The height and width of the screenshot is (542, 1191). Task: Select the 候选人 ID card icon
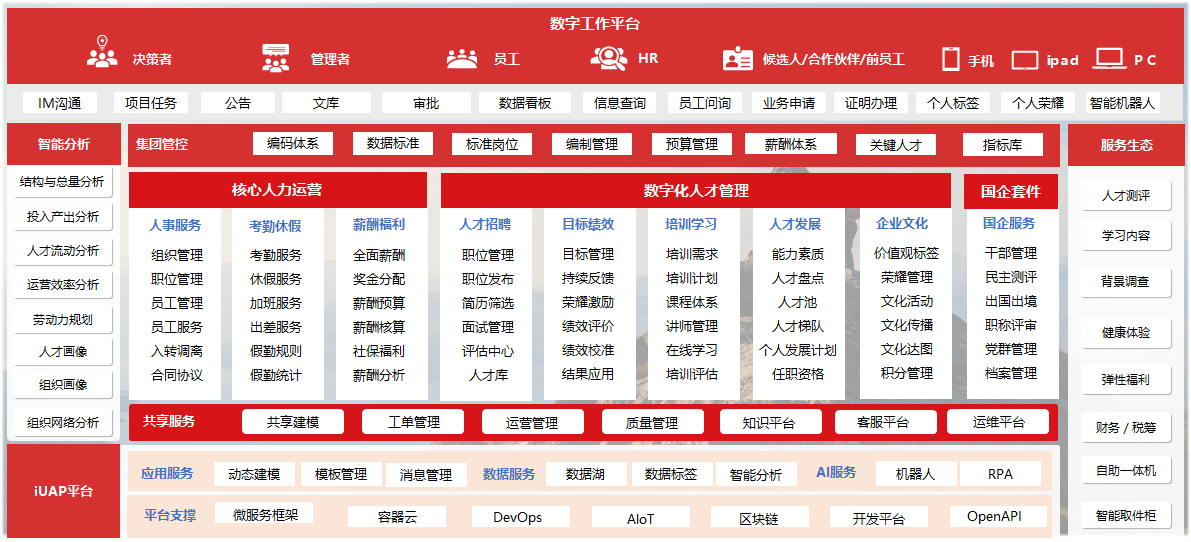point(737,59)
